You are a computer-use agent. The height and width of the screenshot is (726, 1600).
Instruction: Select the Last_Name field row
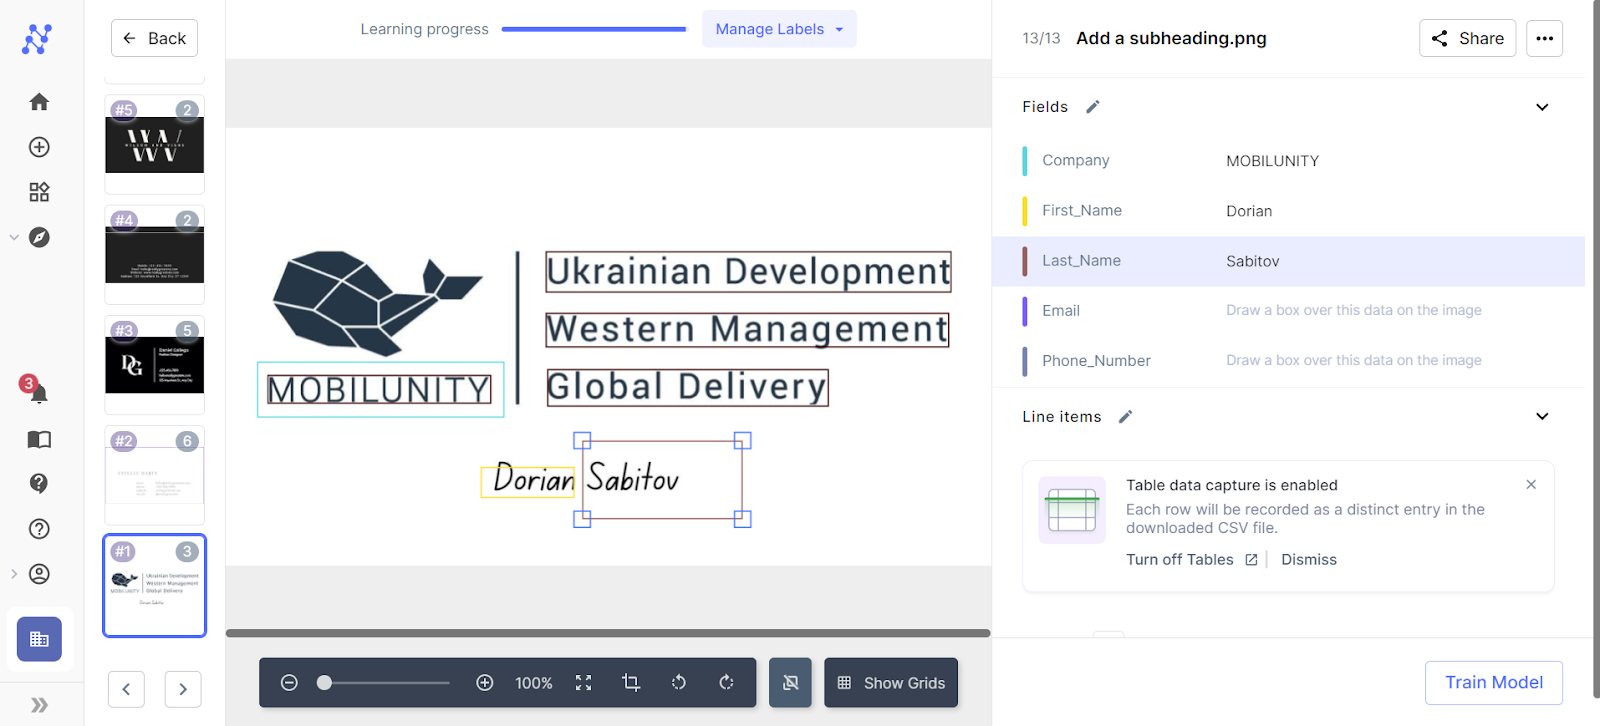tap(1288, 261)
